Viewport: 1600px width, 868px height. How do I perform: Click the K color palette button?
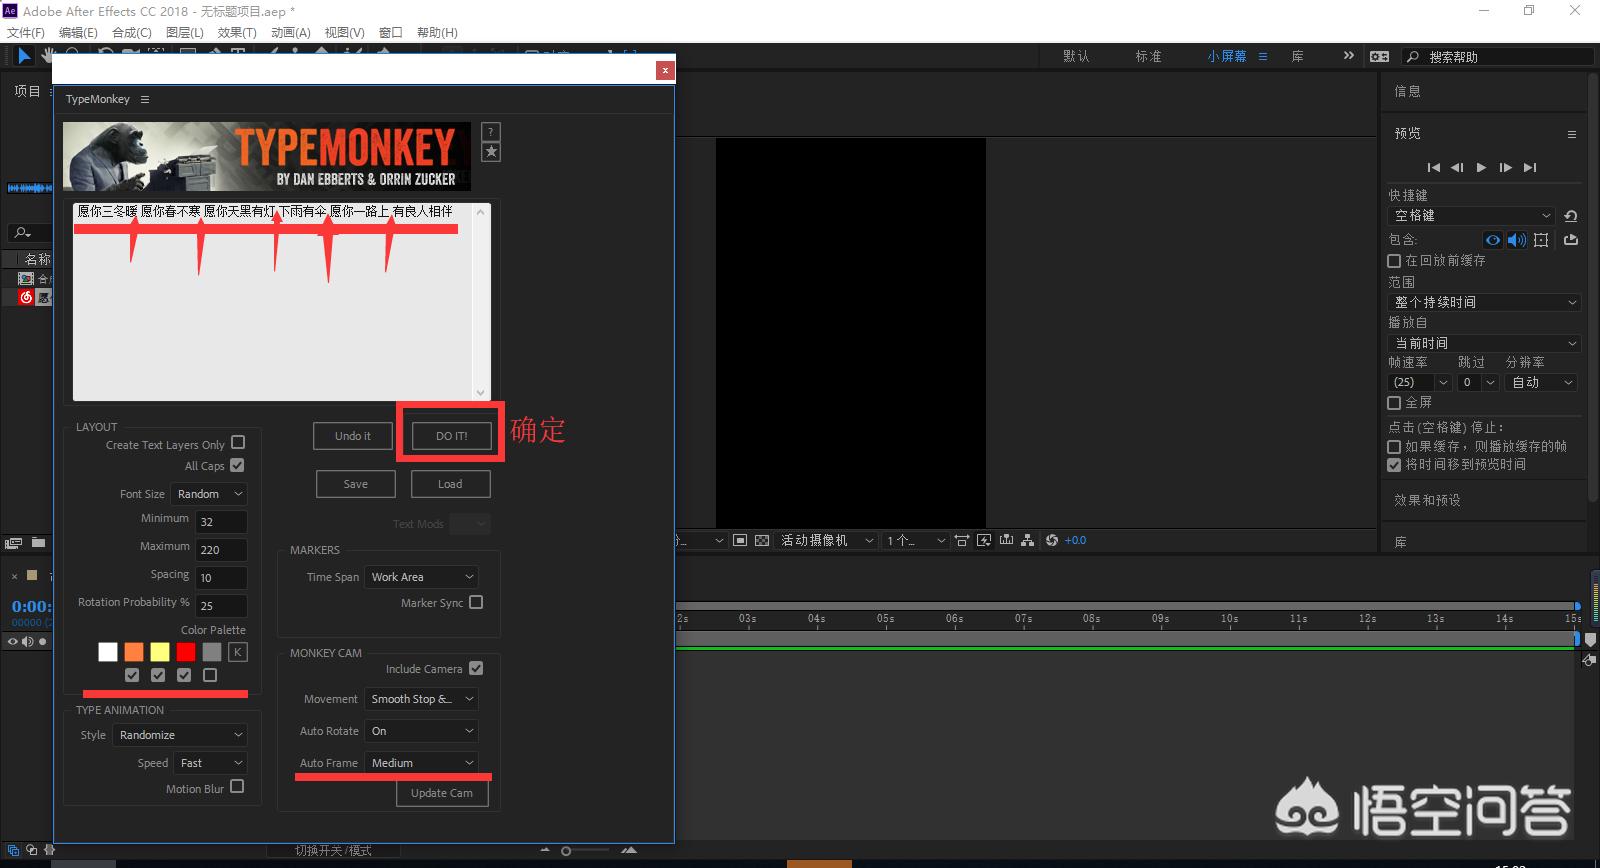[237, 652]
